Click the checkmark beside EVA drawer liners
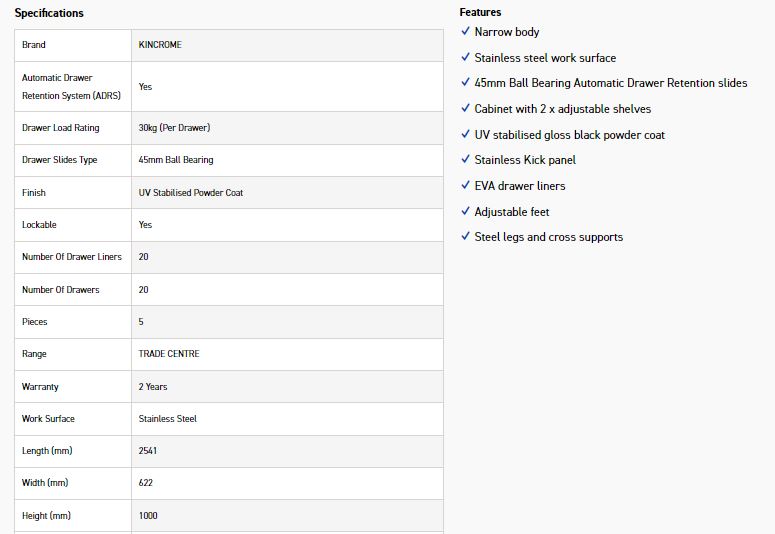The image size is (775, 534). [x=465, y=185]
